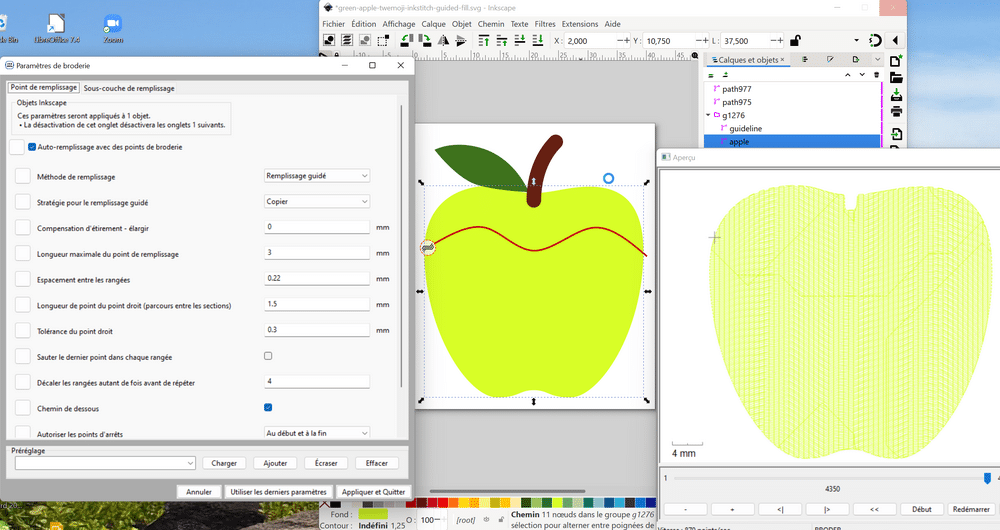Viewport: 1000px width, 530px height.
Task: Click the Aperçu stitch position slider handle
Action: 987,478
